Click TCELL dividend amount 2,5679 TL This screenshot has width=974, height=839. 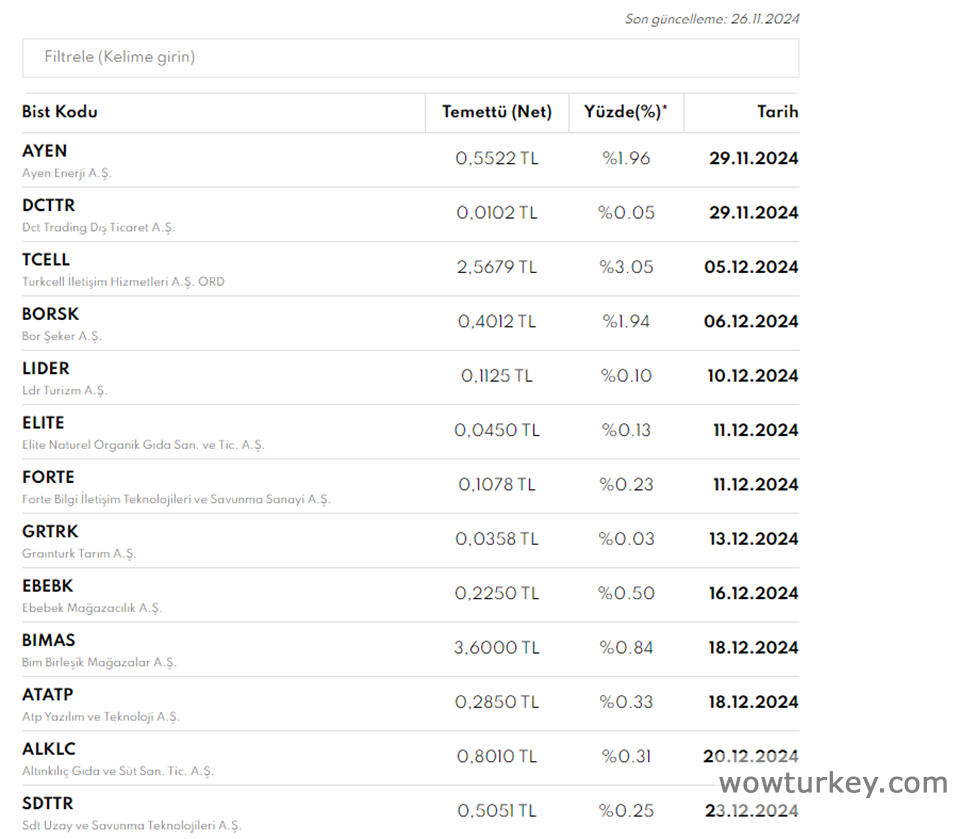pos(496,267)
